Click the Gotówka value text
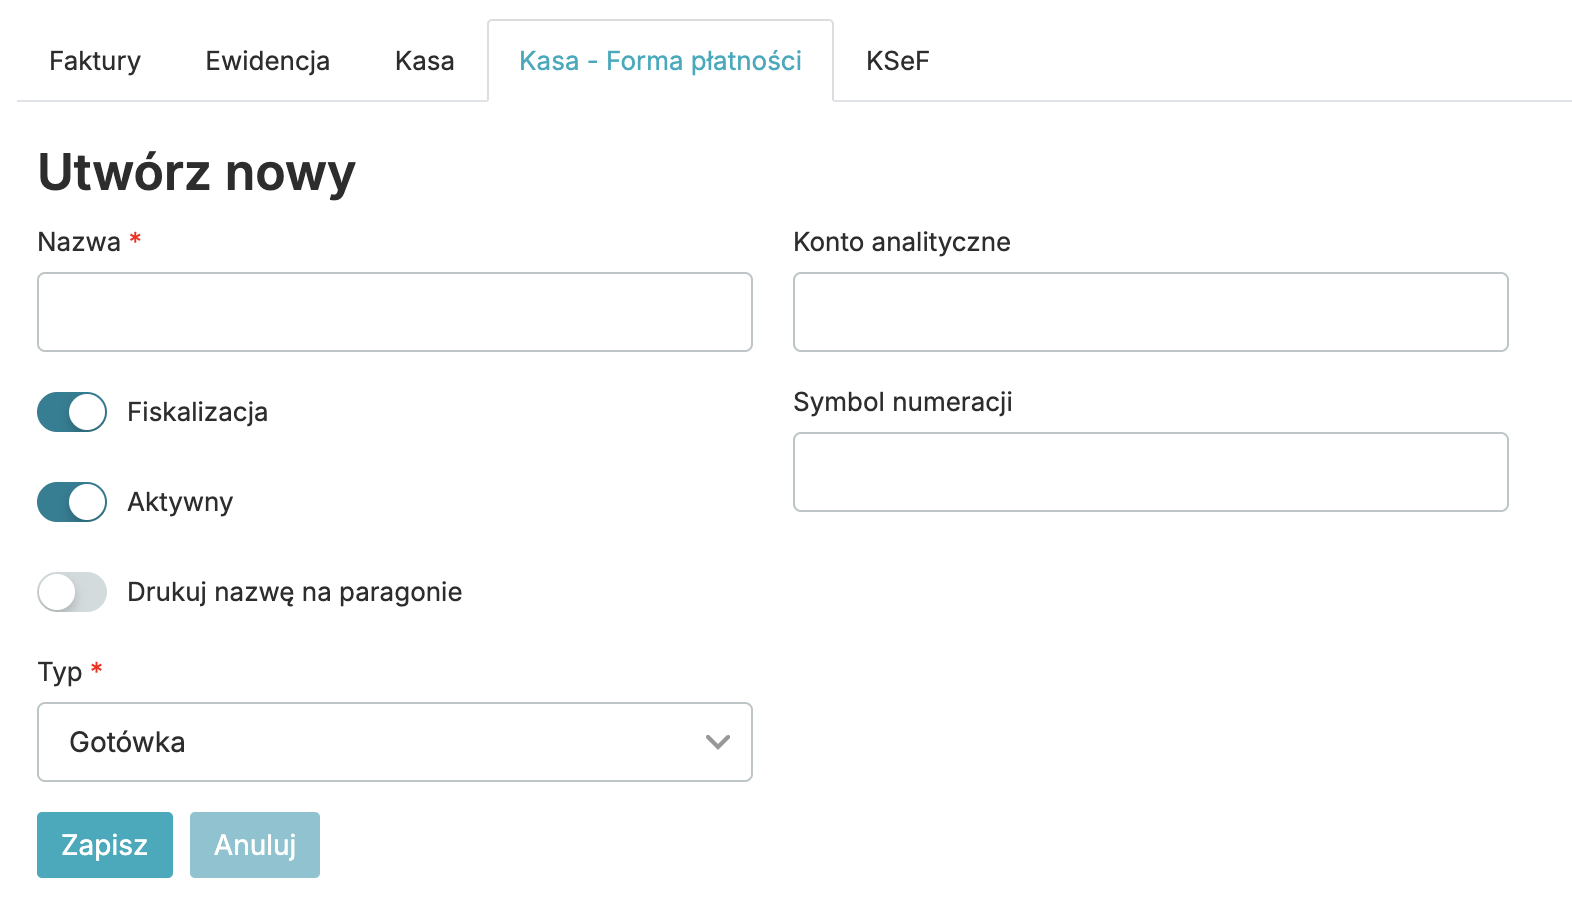1572x916 pixels. [x=127, y=742]
